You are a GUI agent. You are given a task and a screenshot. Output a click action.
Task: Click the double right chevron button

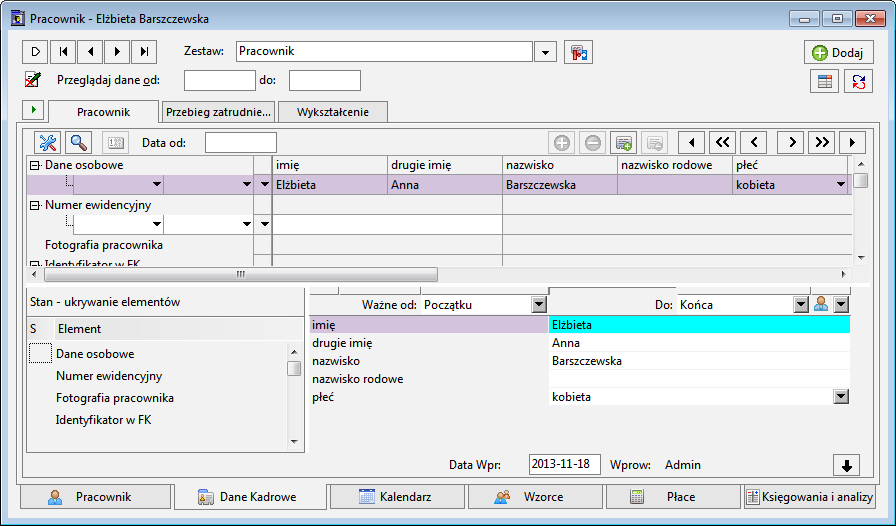tap(822, 142)
